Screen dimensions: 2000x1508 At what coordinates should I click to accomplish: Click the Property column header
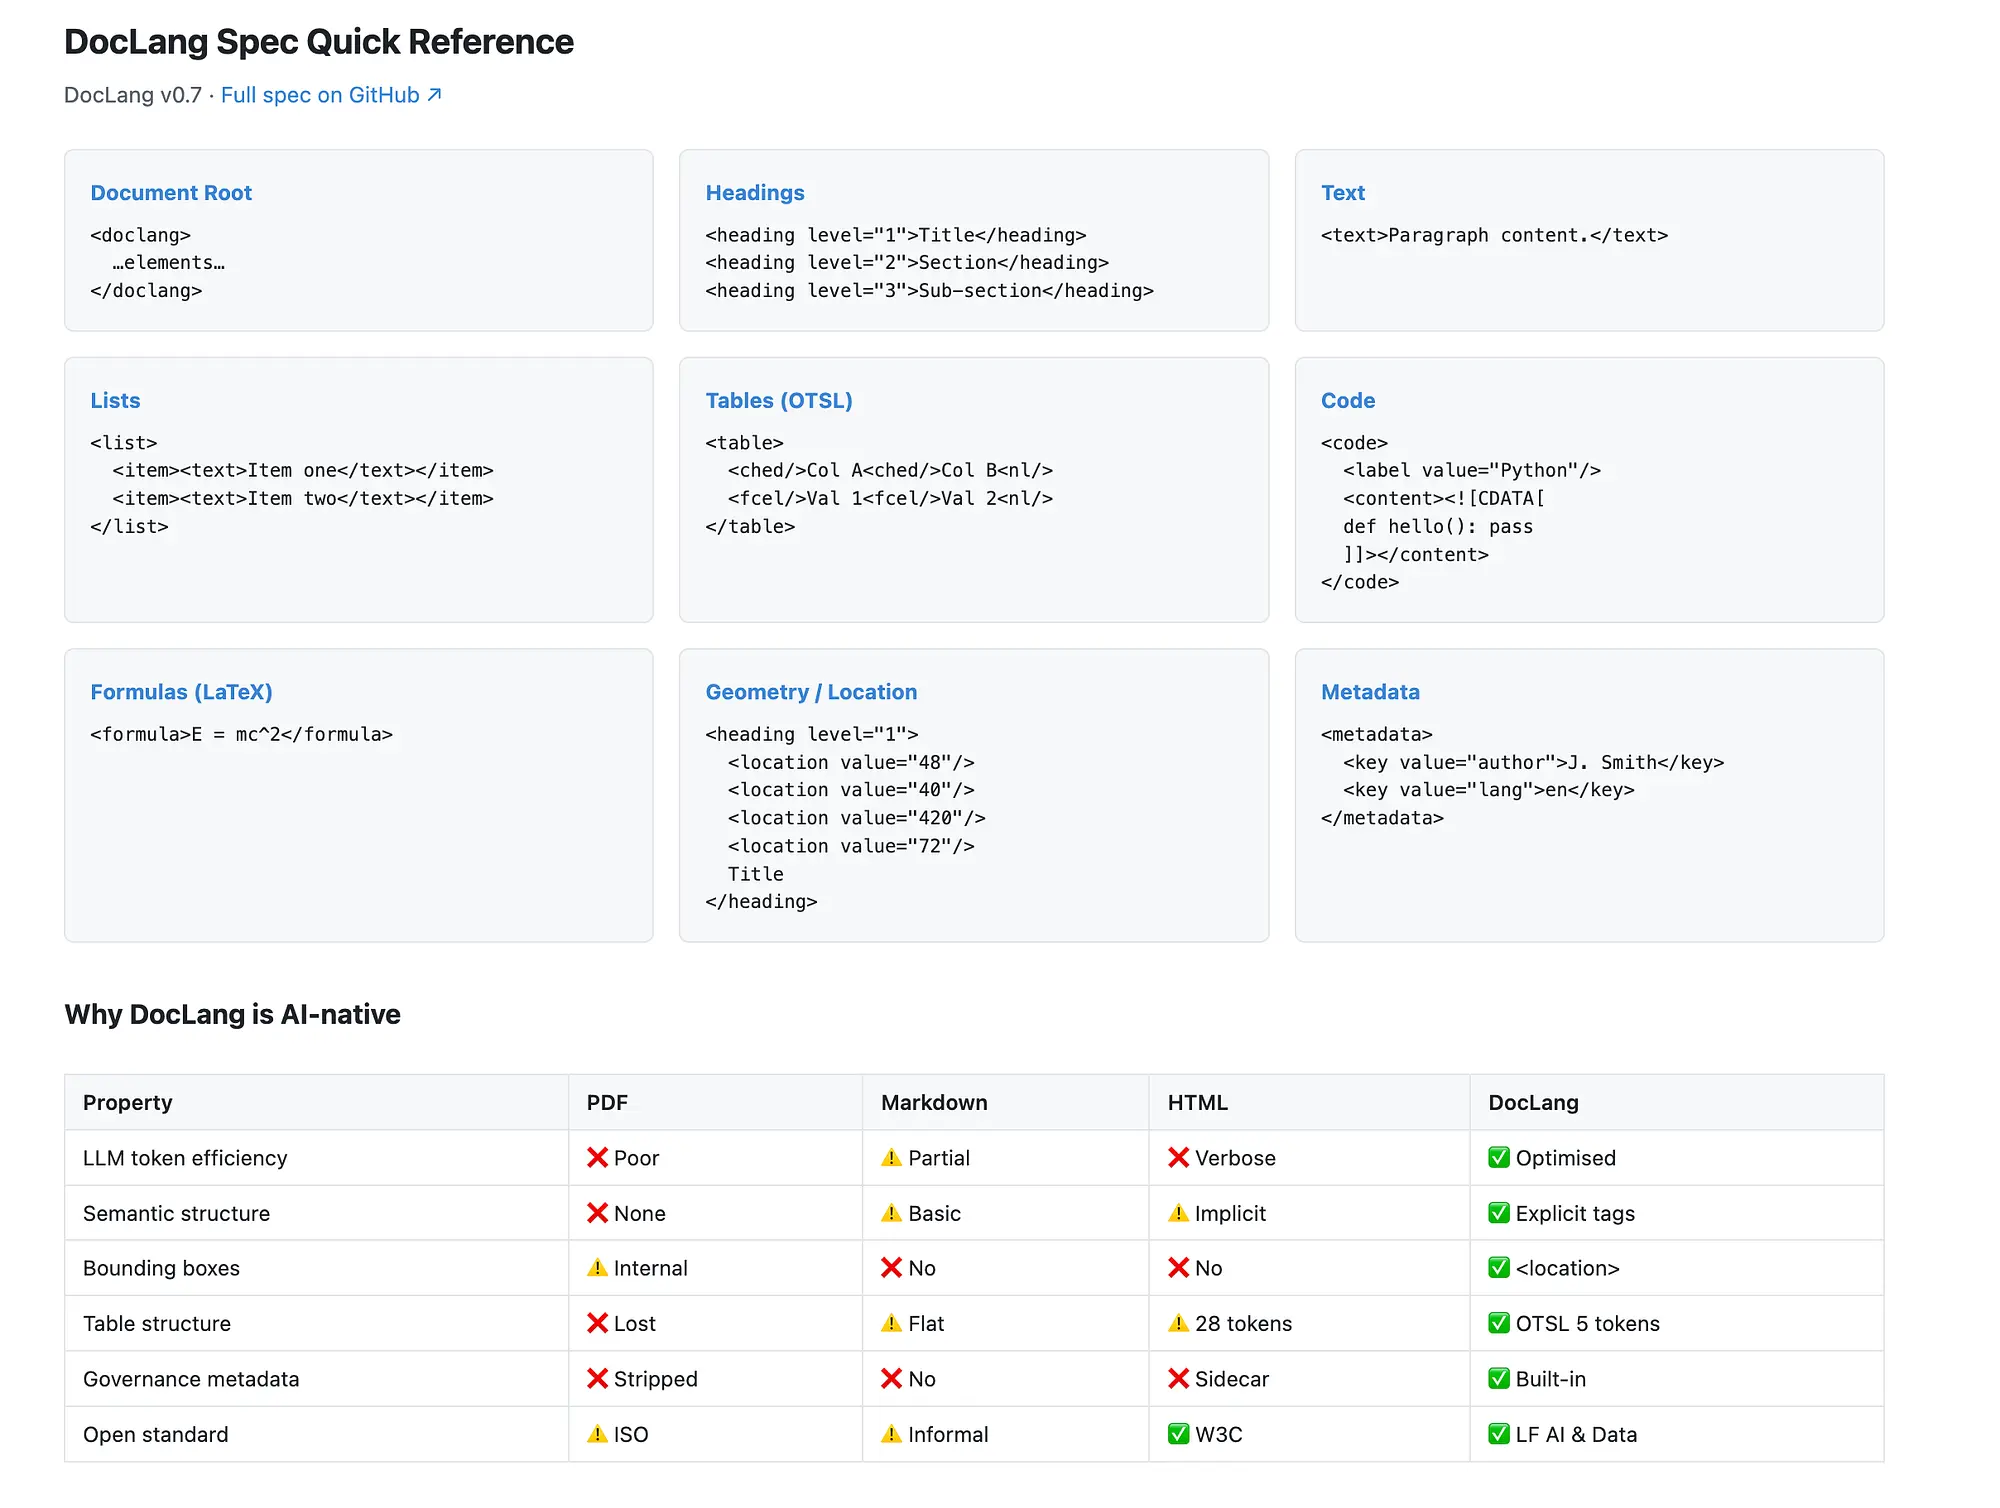pos(128,1103)
